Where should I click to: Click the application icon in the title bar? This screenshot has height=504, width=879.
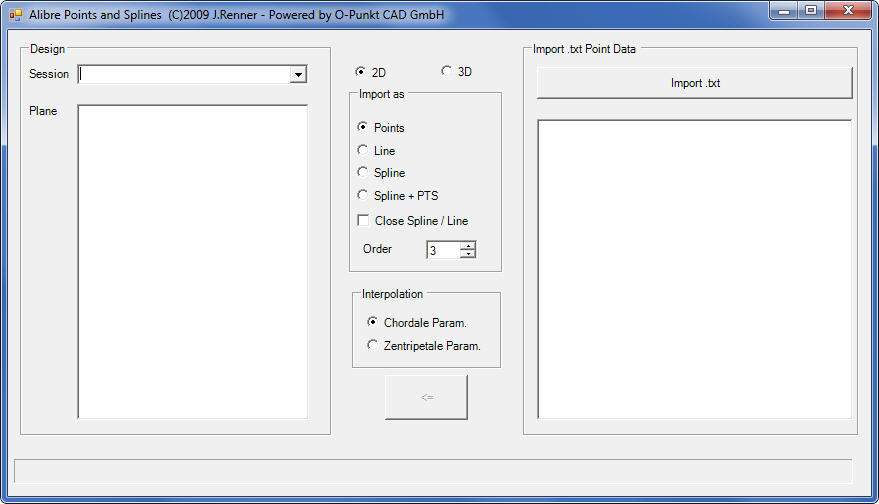point(16,15)
